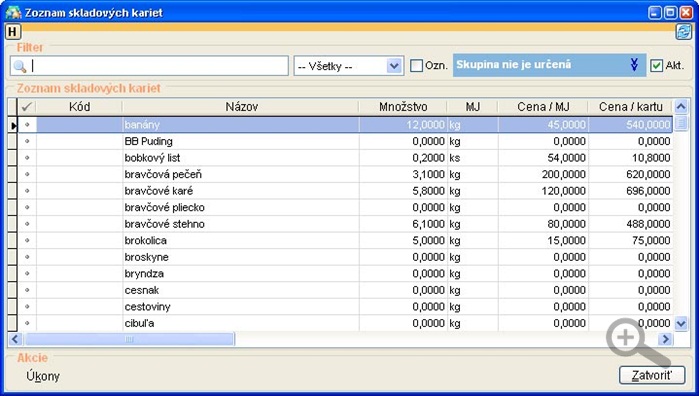Click the vertical scrollbar thumb
Viewport: 699px width, 396px height.
681,123
